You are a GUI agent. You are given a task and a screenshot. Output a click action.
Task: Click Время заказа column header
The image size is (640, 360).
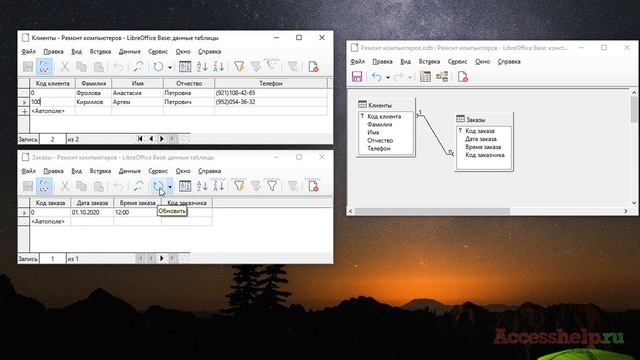[x=138, y=203]
